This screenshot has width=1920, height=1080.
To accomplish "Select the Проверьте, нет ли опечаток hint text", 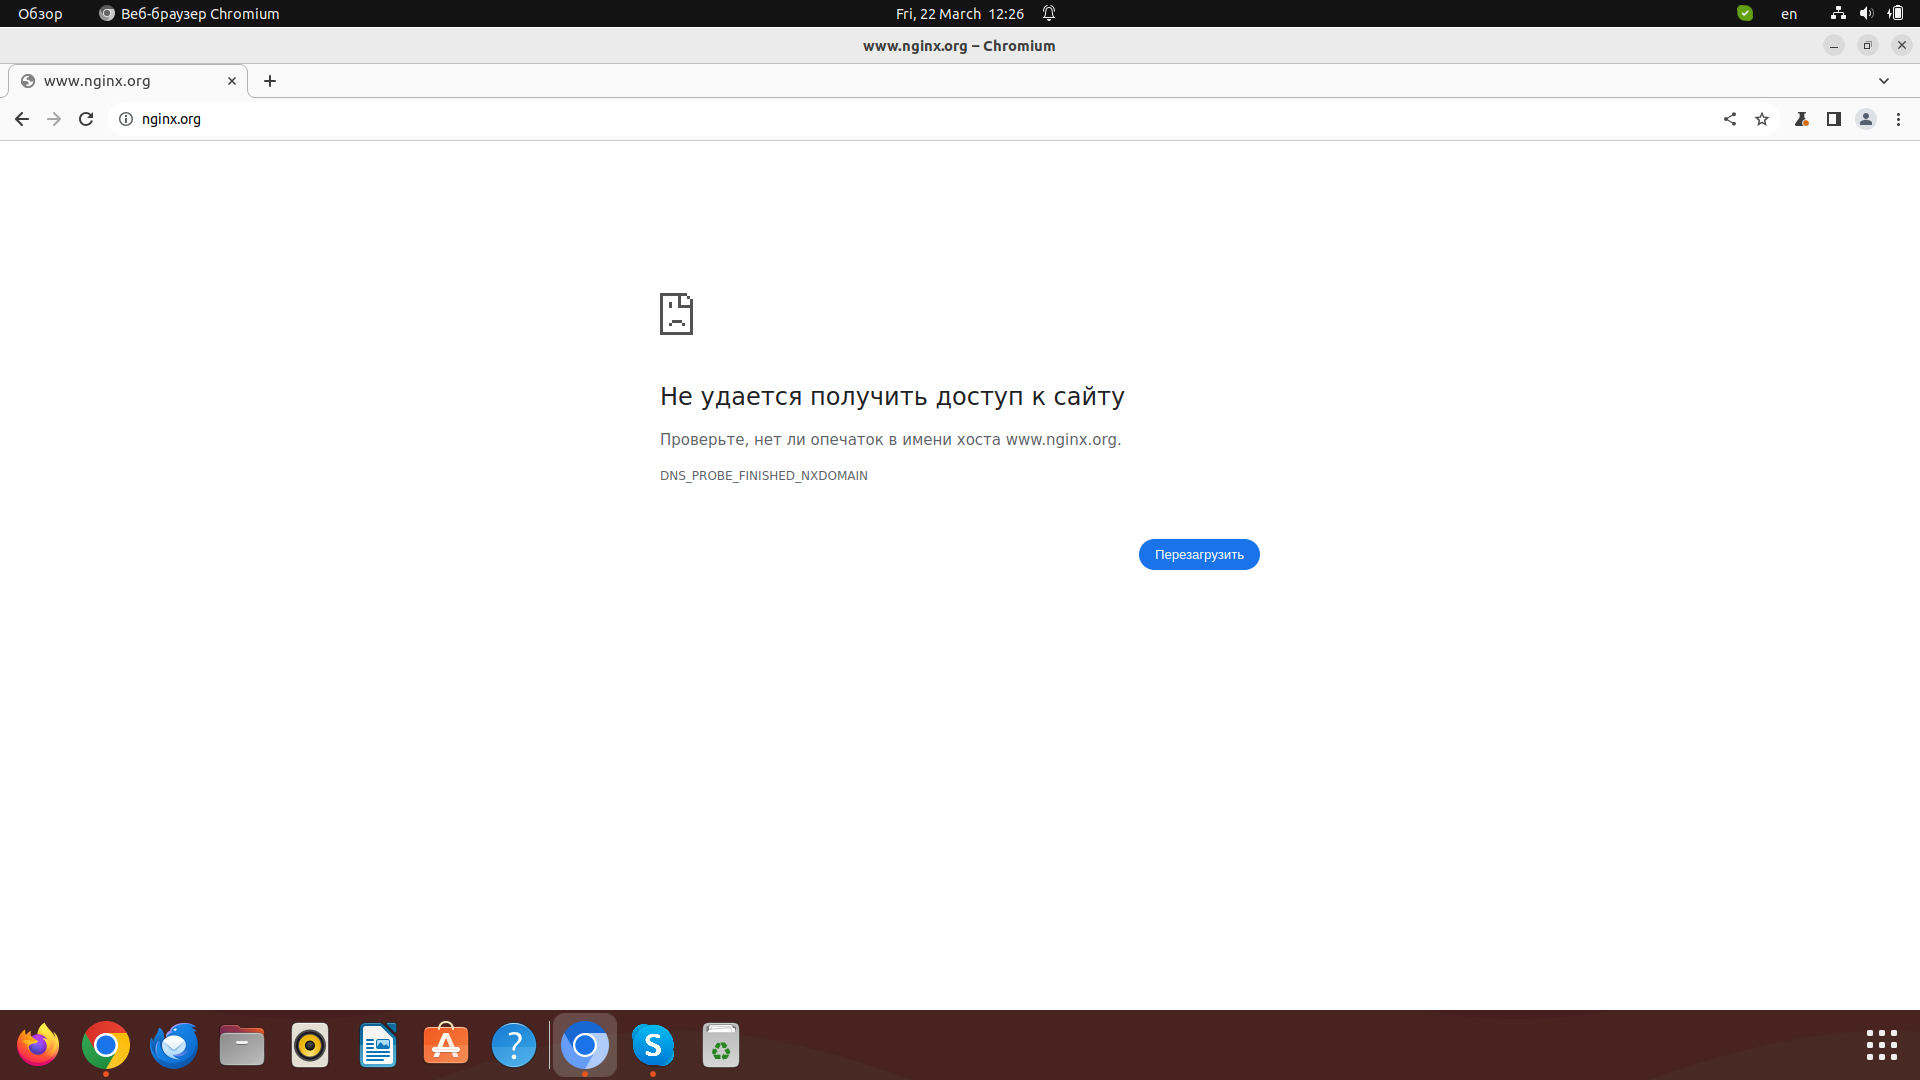I will pos(891,440).
